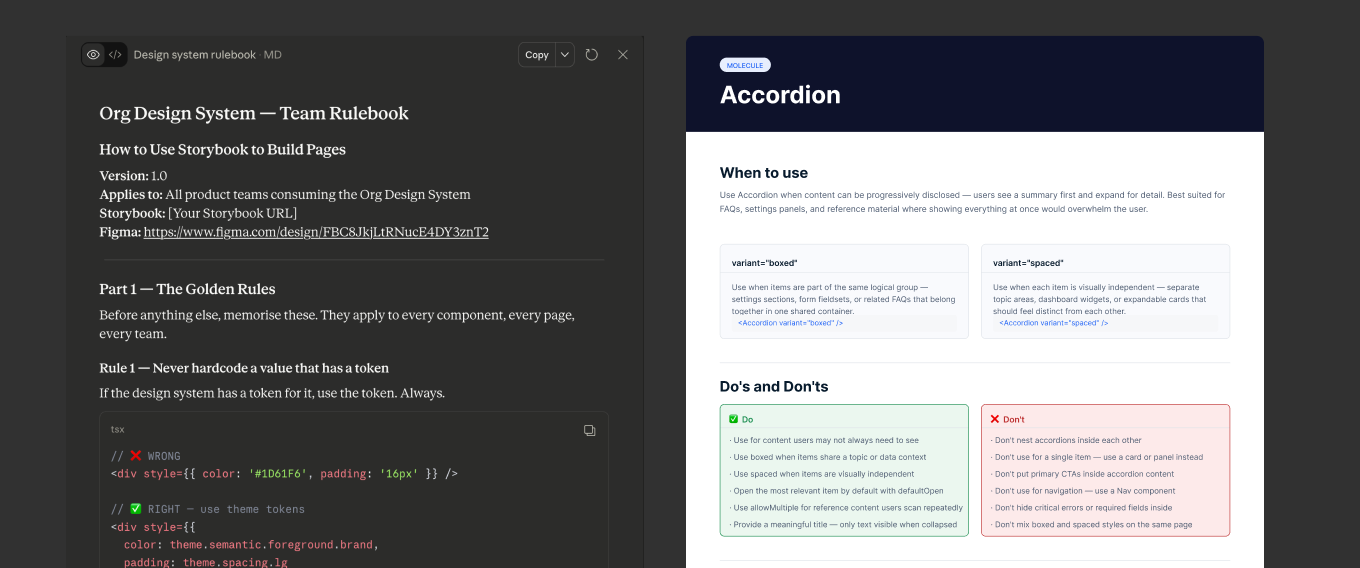Open the Copy options dropdown arrow
Image resolution: width=1360 pixels, height=568 pixels.
(565, 55)
